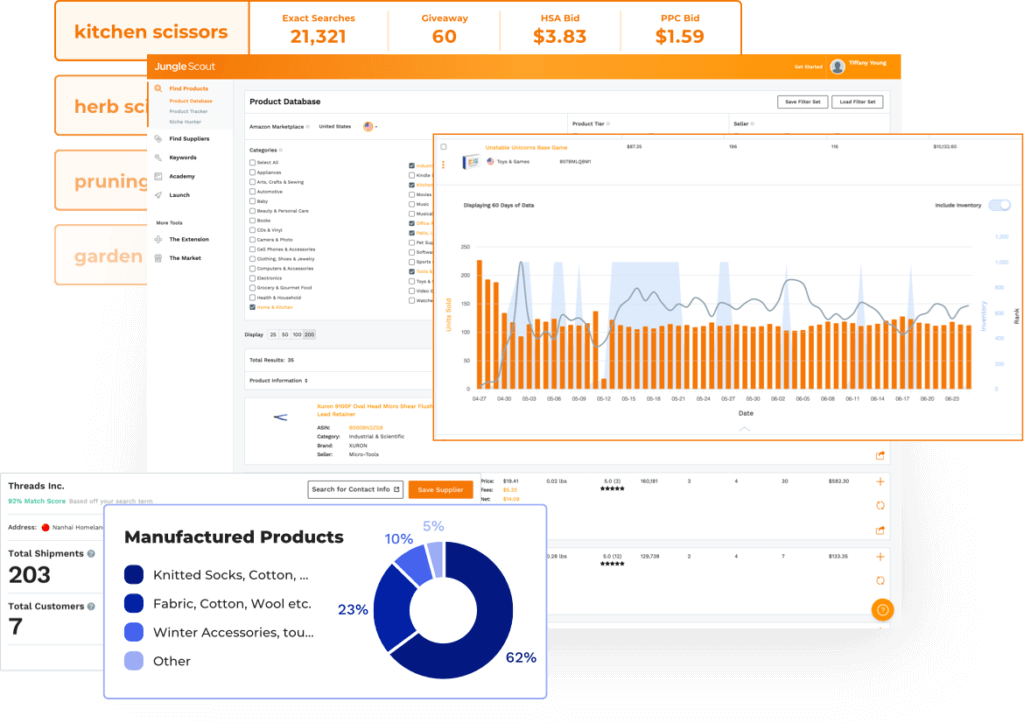Open Product Database in the sidebar
The image size is (1024, 723).
coord(191,101)
